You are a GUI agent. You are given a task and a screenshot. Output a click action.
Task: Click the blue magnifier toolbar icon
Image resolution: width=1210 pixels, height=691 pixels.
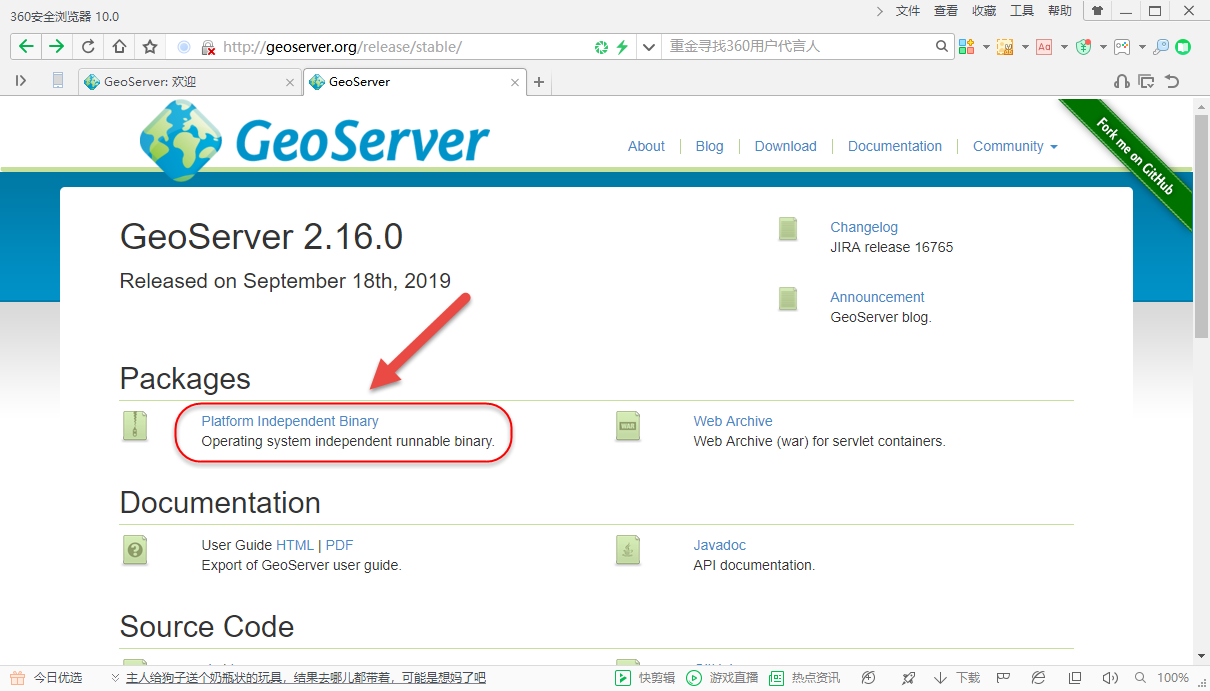pos(1161,47)
